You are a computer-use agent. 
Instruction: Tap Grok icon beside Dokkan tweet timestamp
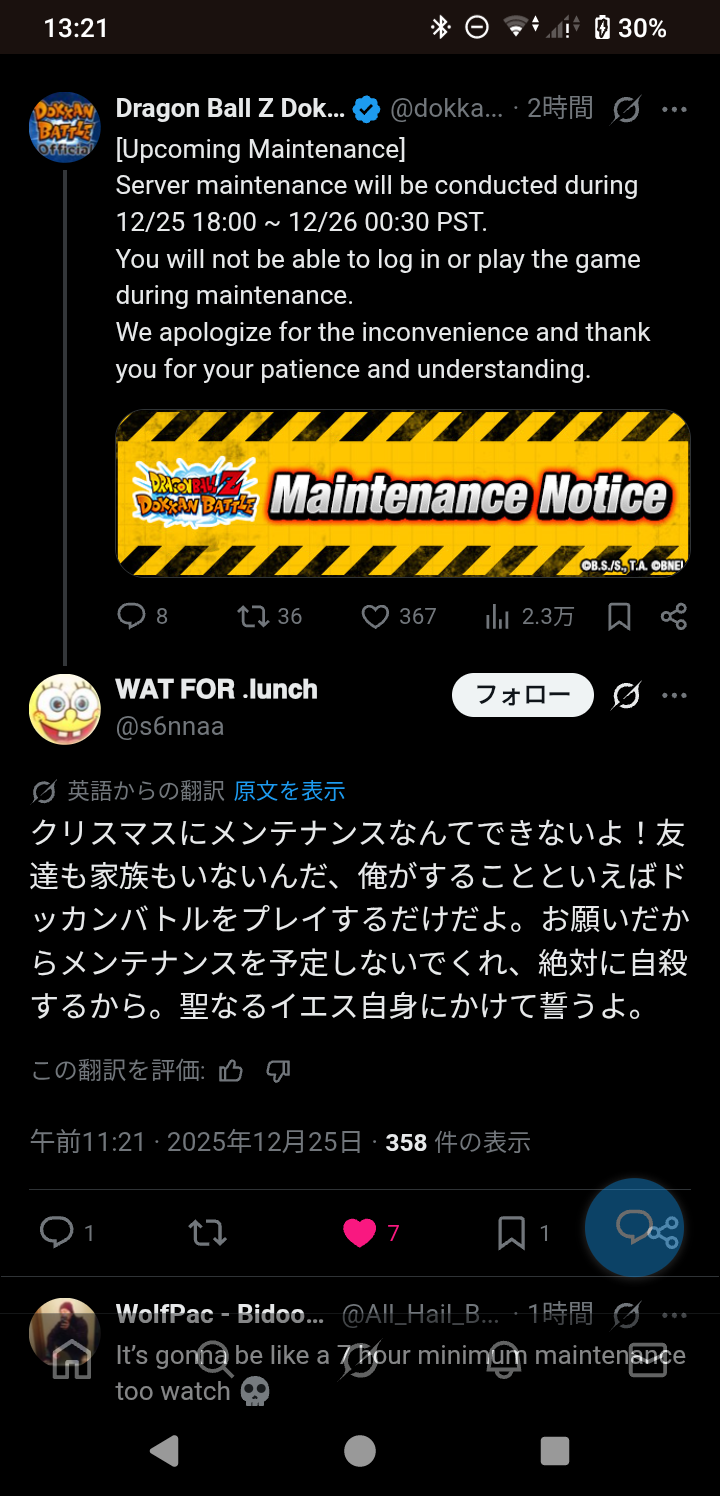[x=627, y=109]
